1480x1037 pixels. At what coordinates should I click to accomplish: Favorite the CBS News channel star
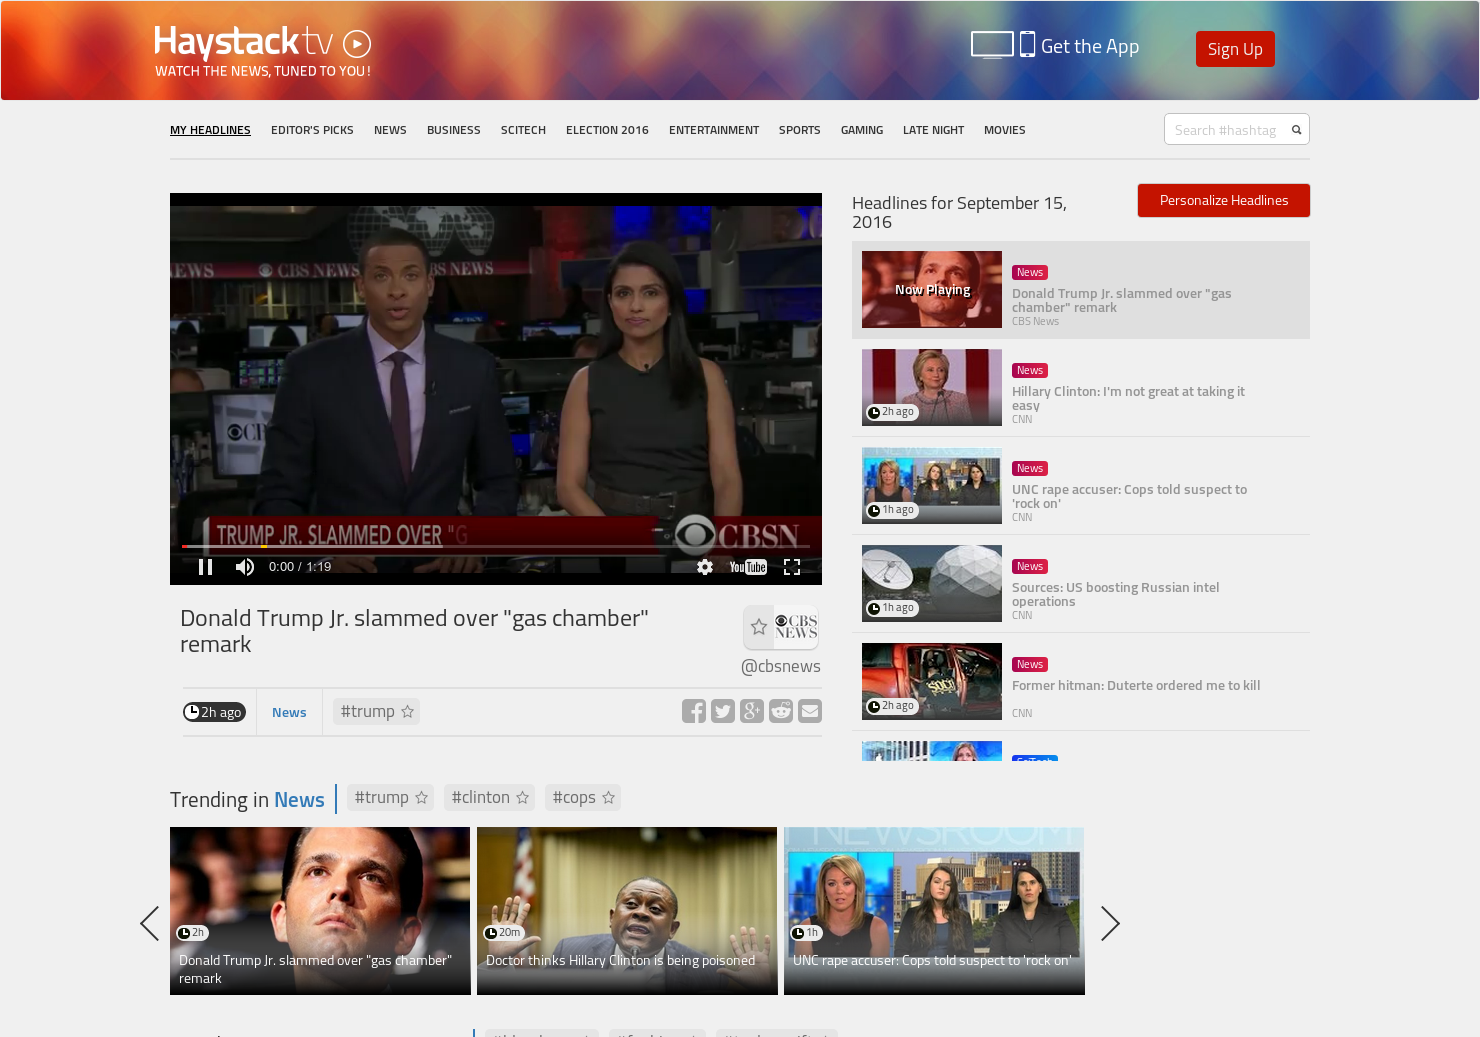pyautogui.click(x=758, y=627)
